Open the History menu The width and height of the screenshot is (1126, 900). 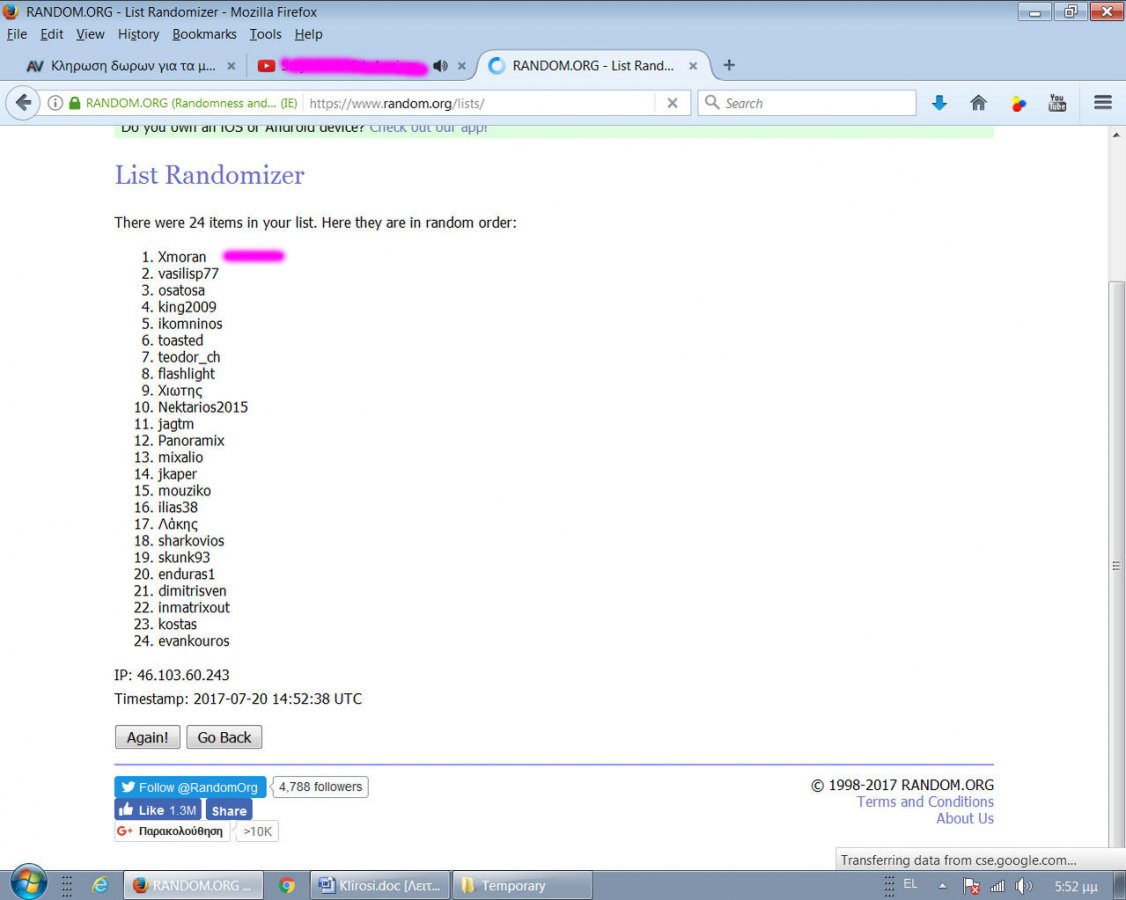pos(138,34)
